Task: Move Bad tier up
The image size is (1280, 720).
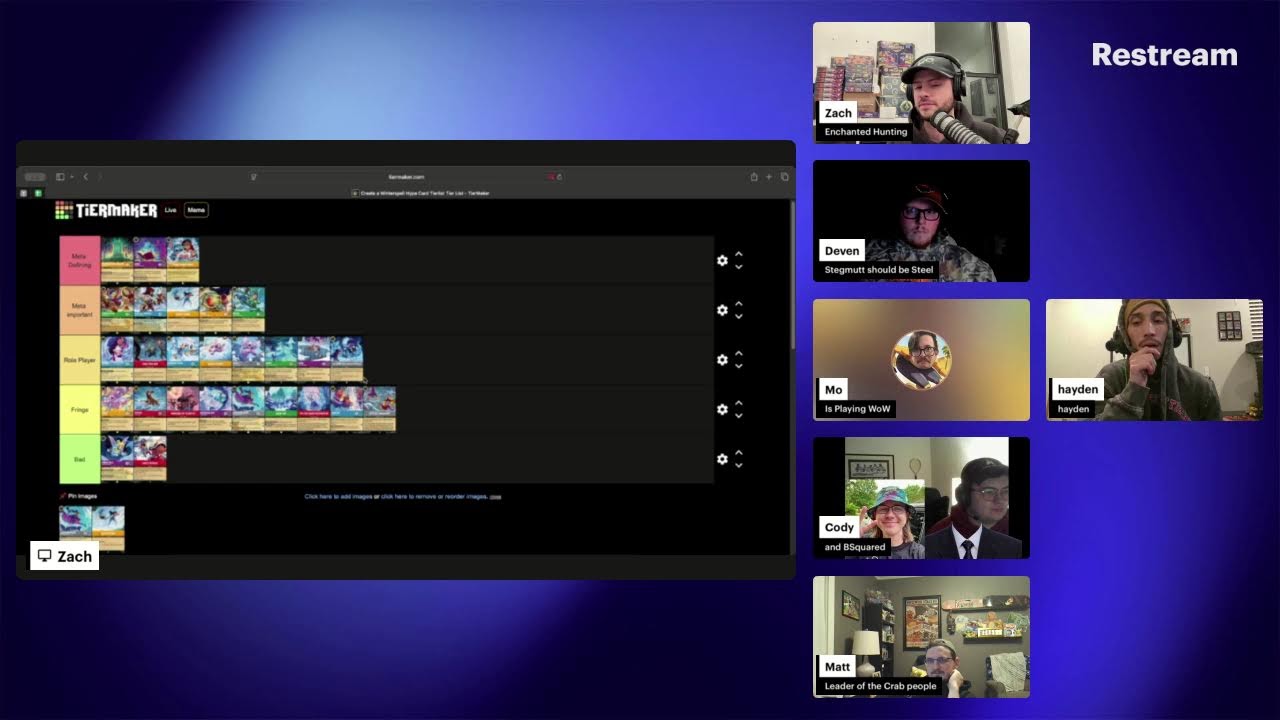Action: [739, 453]
